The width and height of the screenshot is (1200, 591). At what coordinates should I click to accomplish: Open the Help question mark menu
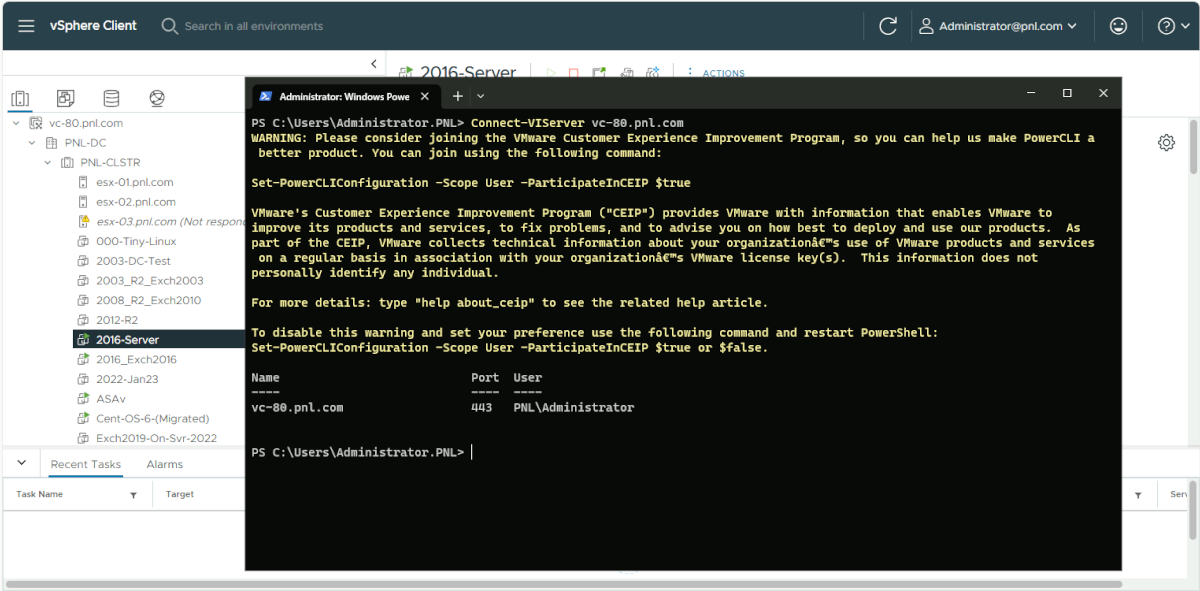[x=1172, y=26]
